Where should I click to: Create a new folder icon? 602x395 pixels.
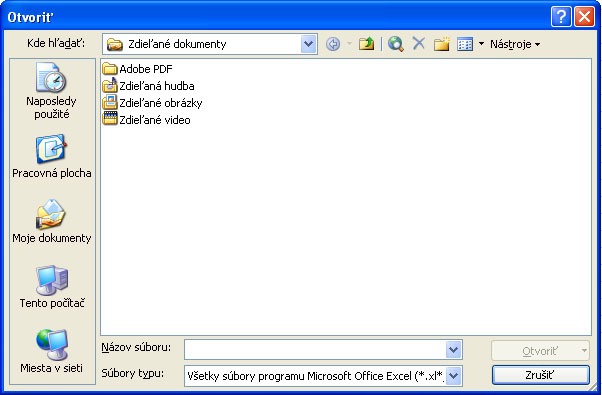pos(442,44)
